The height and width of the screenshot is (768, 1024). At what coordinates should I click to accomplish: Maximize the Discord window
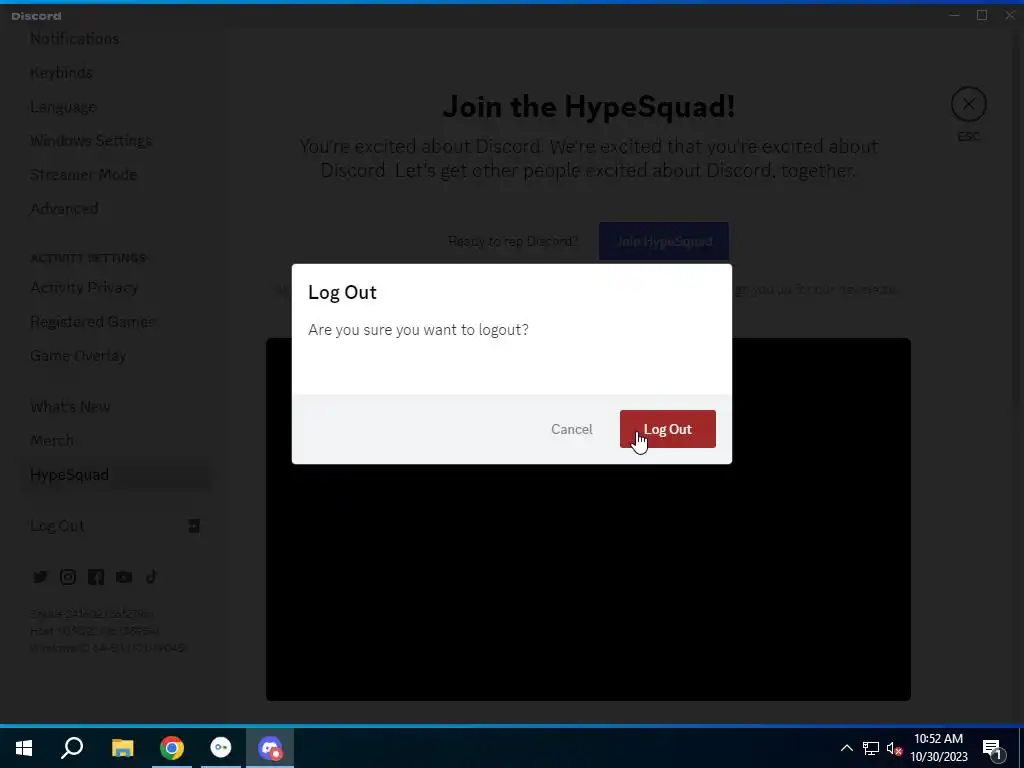[x=982, y=14]
